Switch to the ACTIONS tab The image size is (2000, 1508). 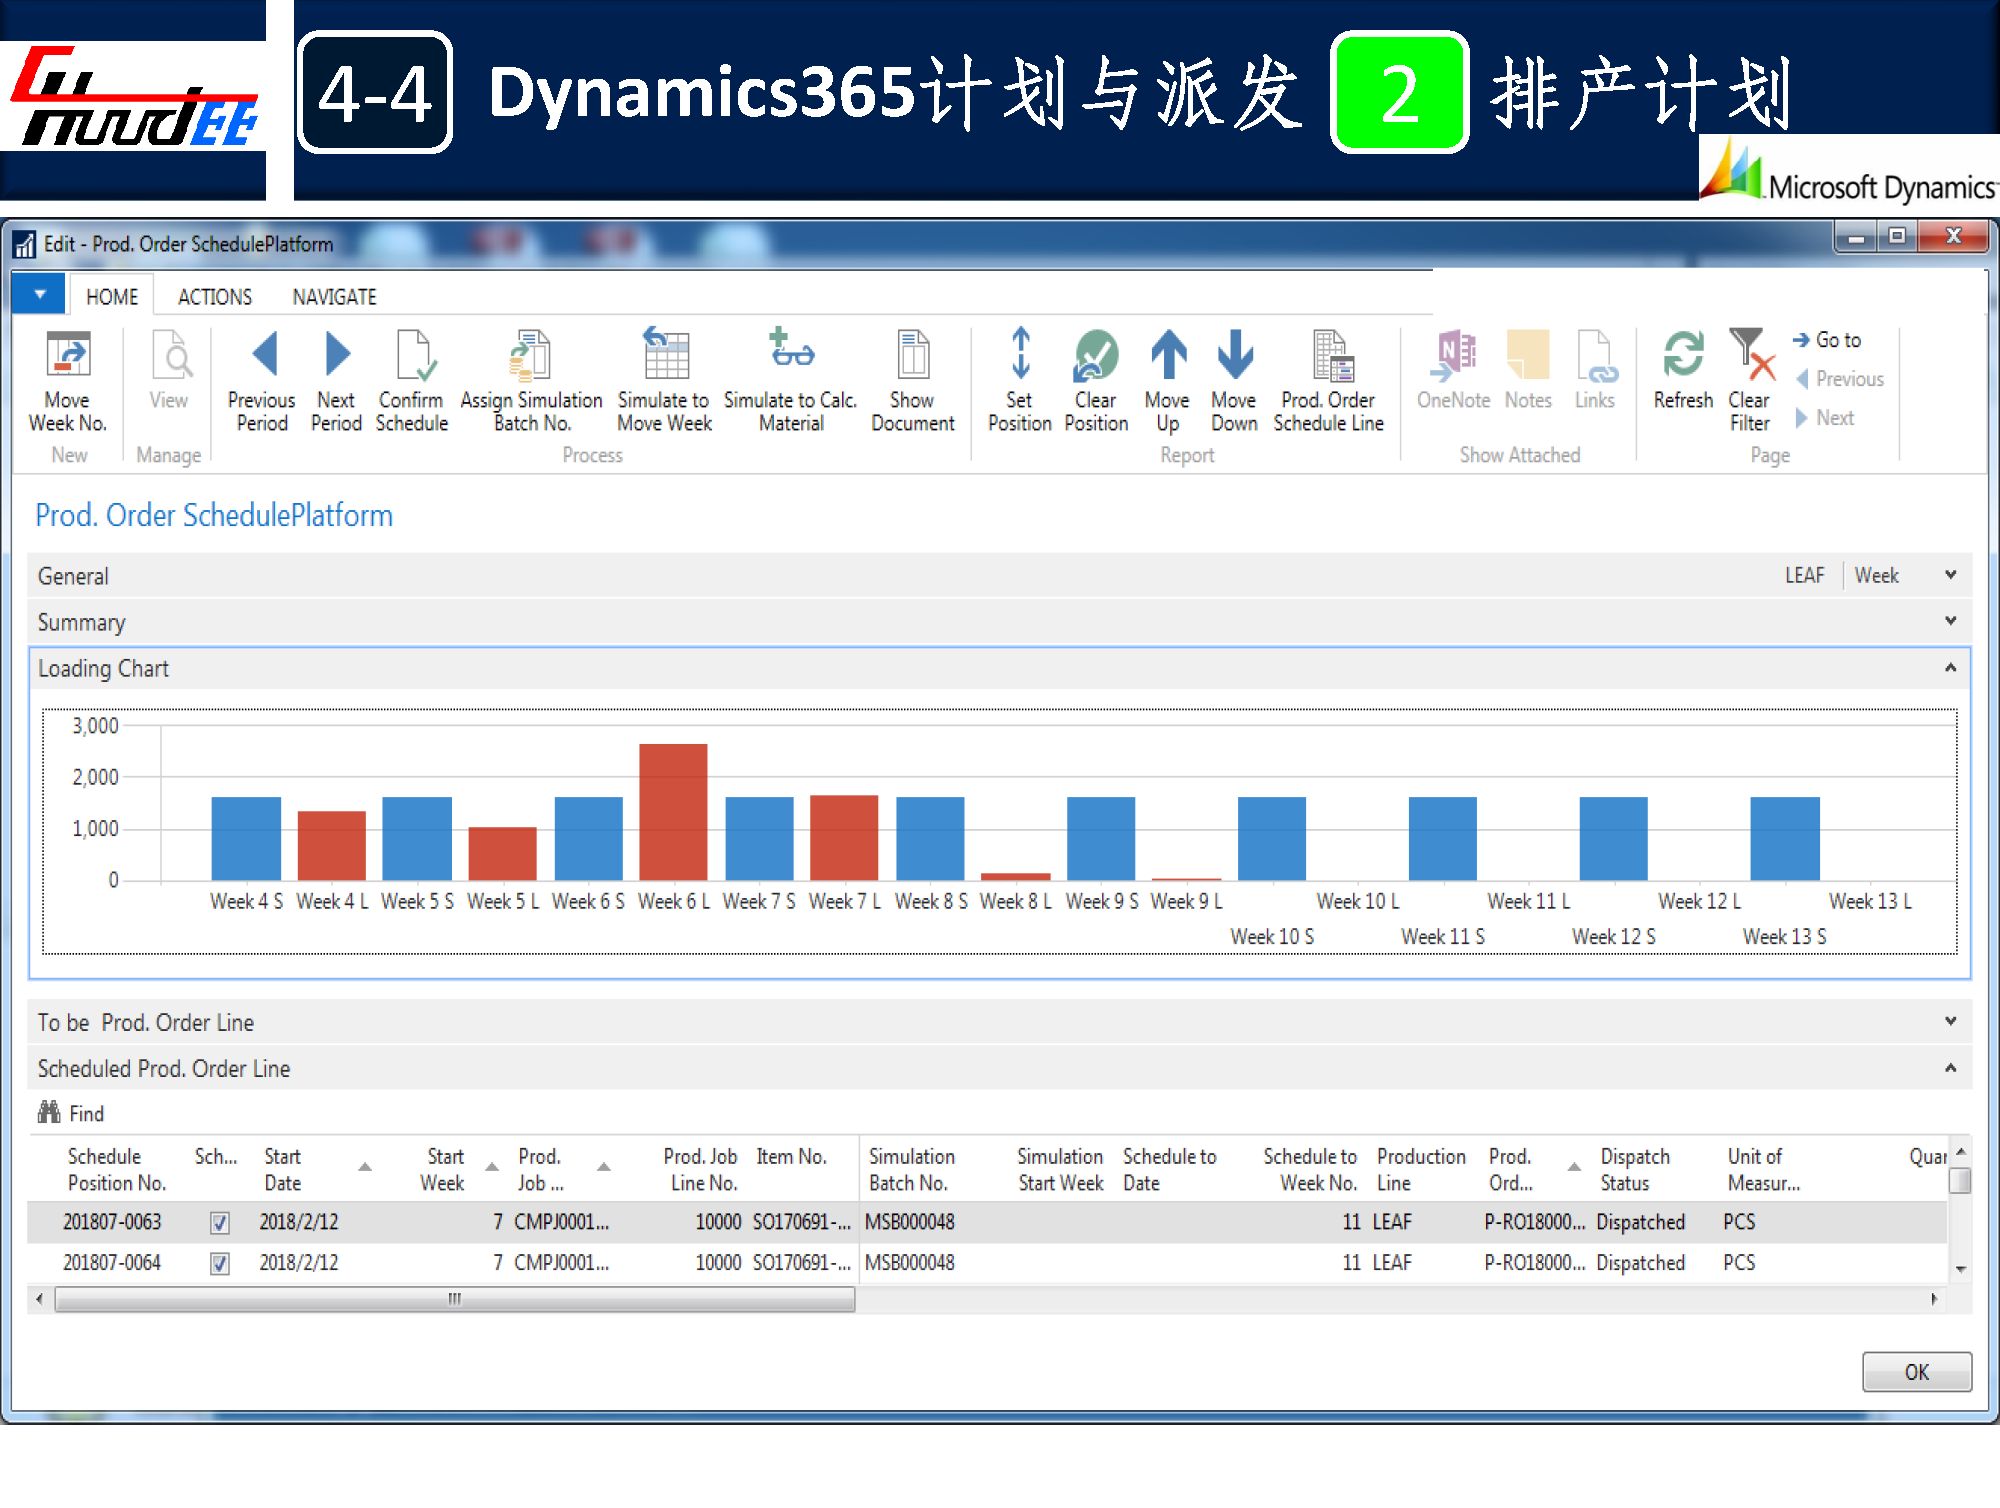click(214, 297)
